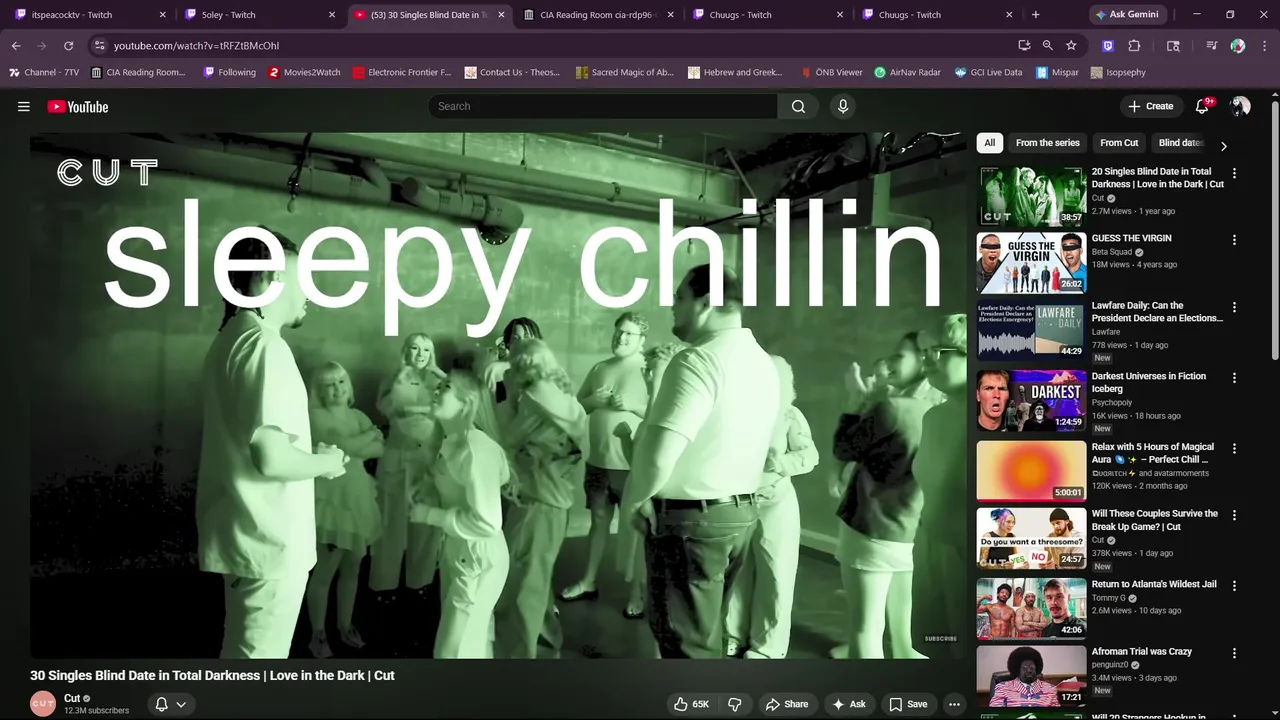Open the menu for Lawfare Daily video
The image size is (1280, 720).
click(x=1234, y=307)
